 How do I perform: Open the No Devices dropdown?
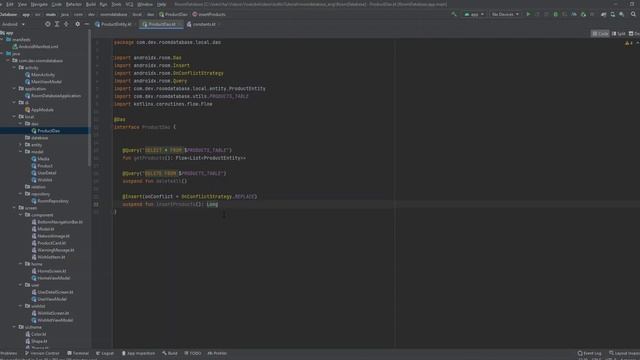coord(505,14)
